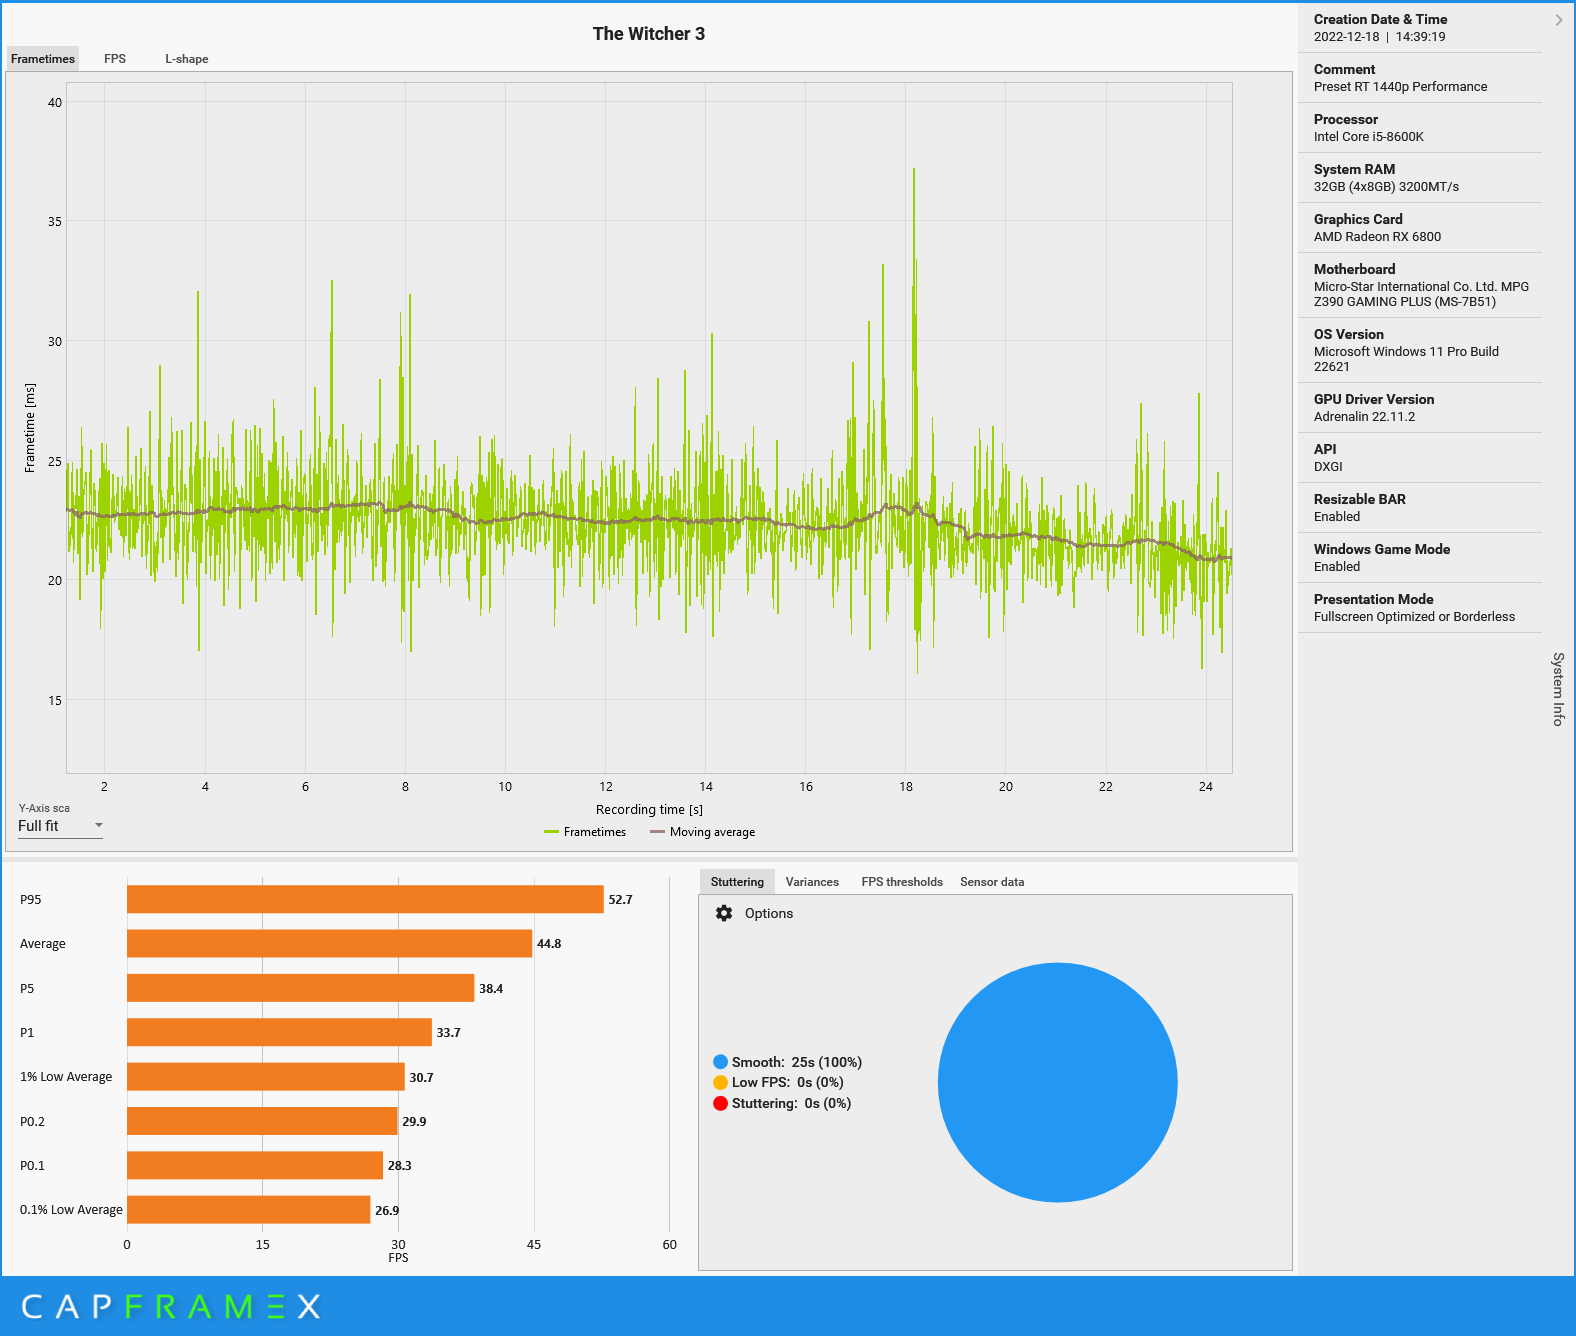1576x1336 pixels.
Task: Click the blue stuttering pie chart
Action: (x=1057, y=1082)
